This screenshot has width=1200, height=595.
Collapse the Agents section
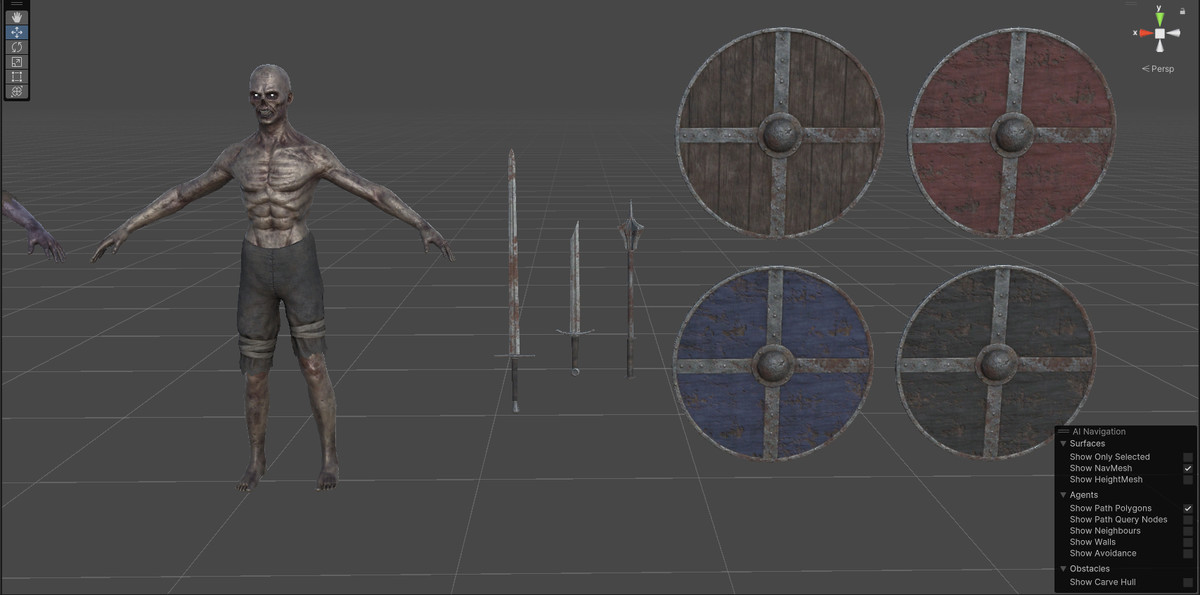click(1063, 495)
